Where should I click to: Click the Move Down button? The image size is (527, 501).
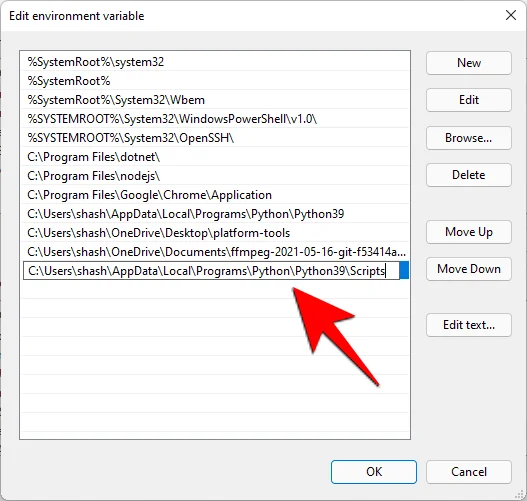[x=469, y=269]
